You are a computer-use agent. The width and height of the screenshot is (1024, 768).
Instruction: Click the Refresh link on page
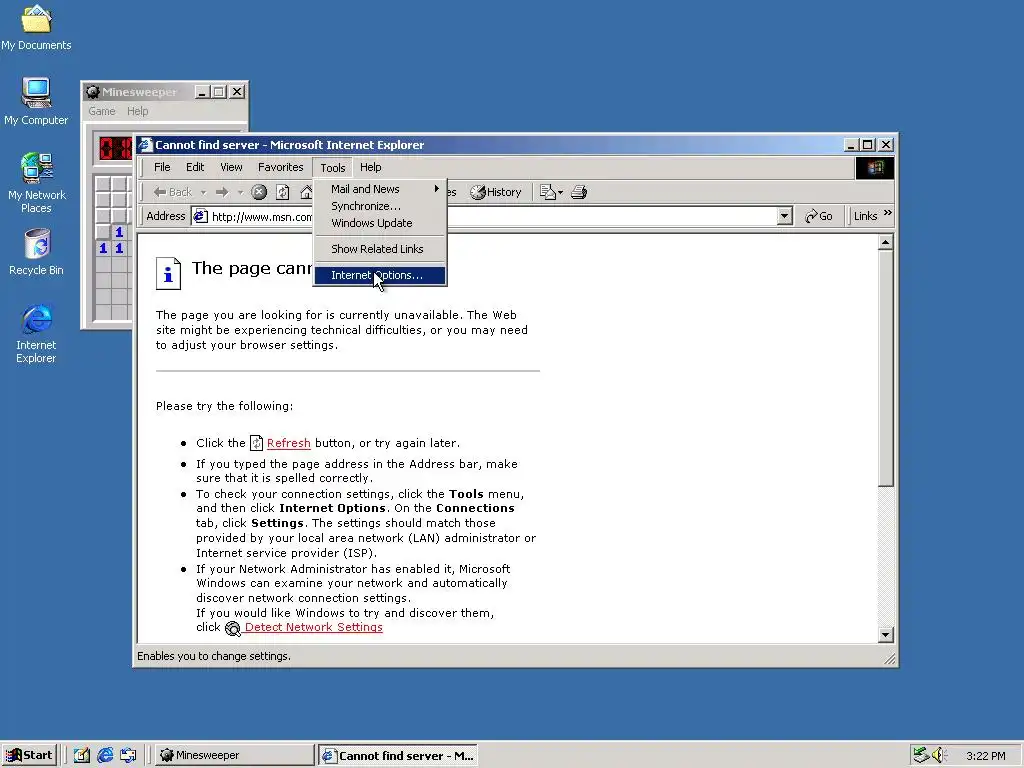coord(289,443)
